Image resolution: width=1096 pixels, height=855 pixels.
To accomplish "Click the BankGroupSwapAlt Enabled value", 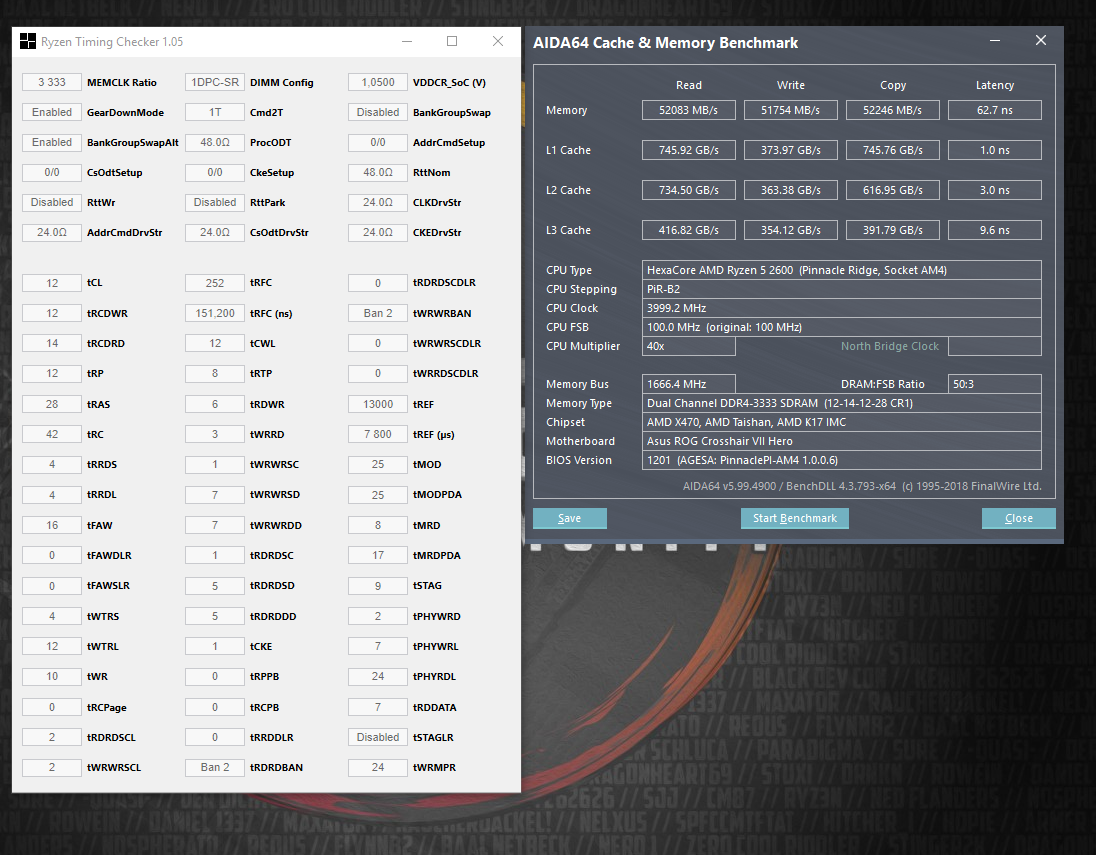I will coord(52,143).
